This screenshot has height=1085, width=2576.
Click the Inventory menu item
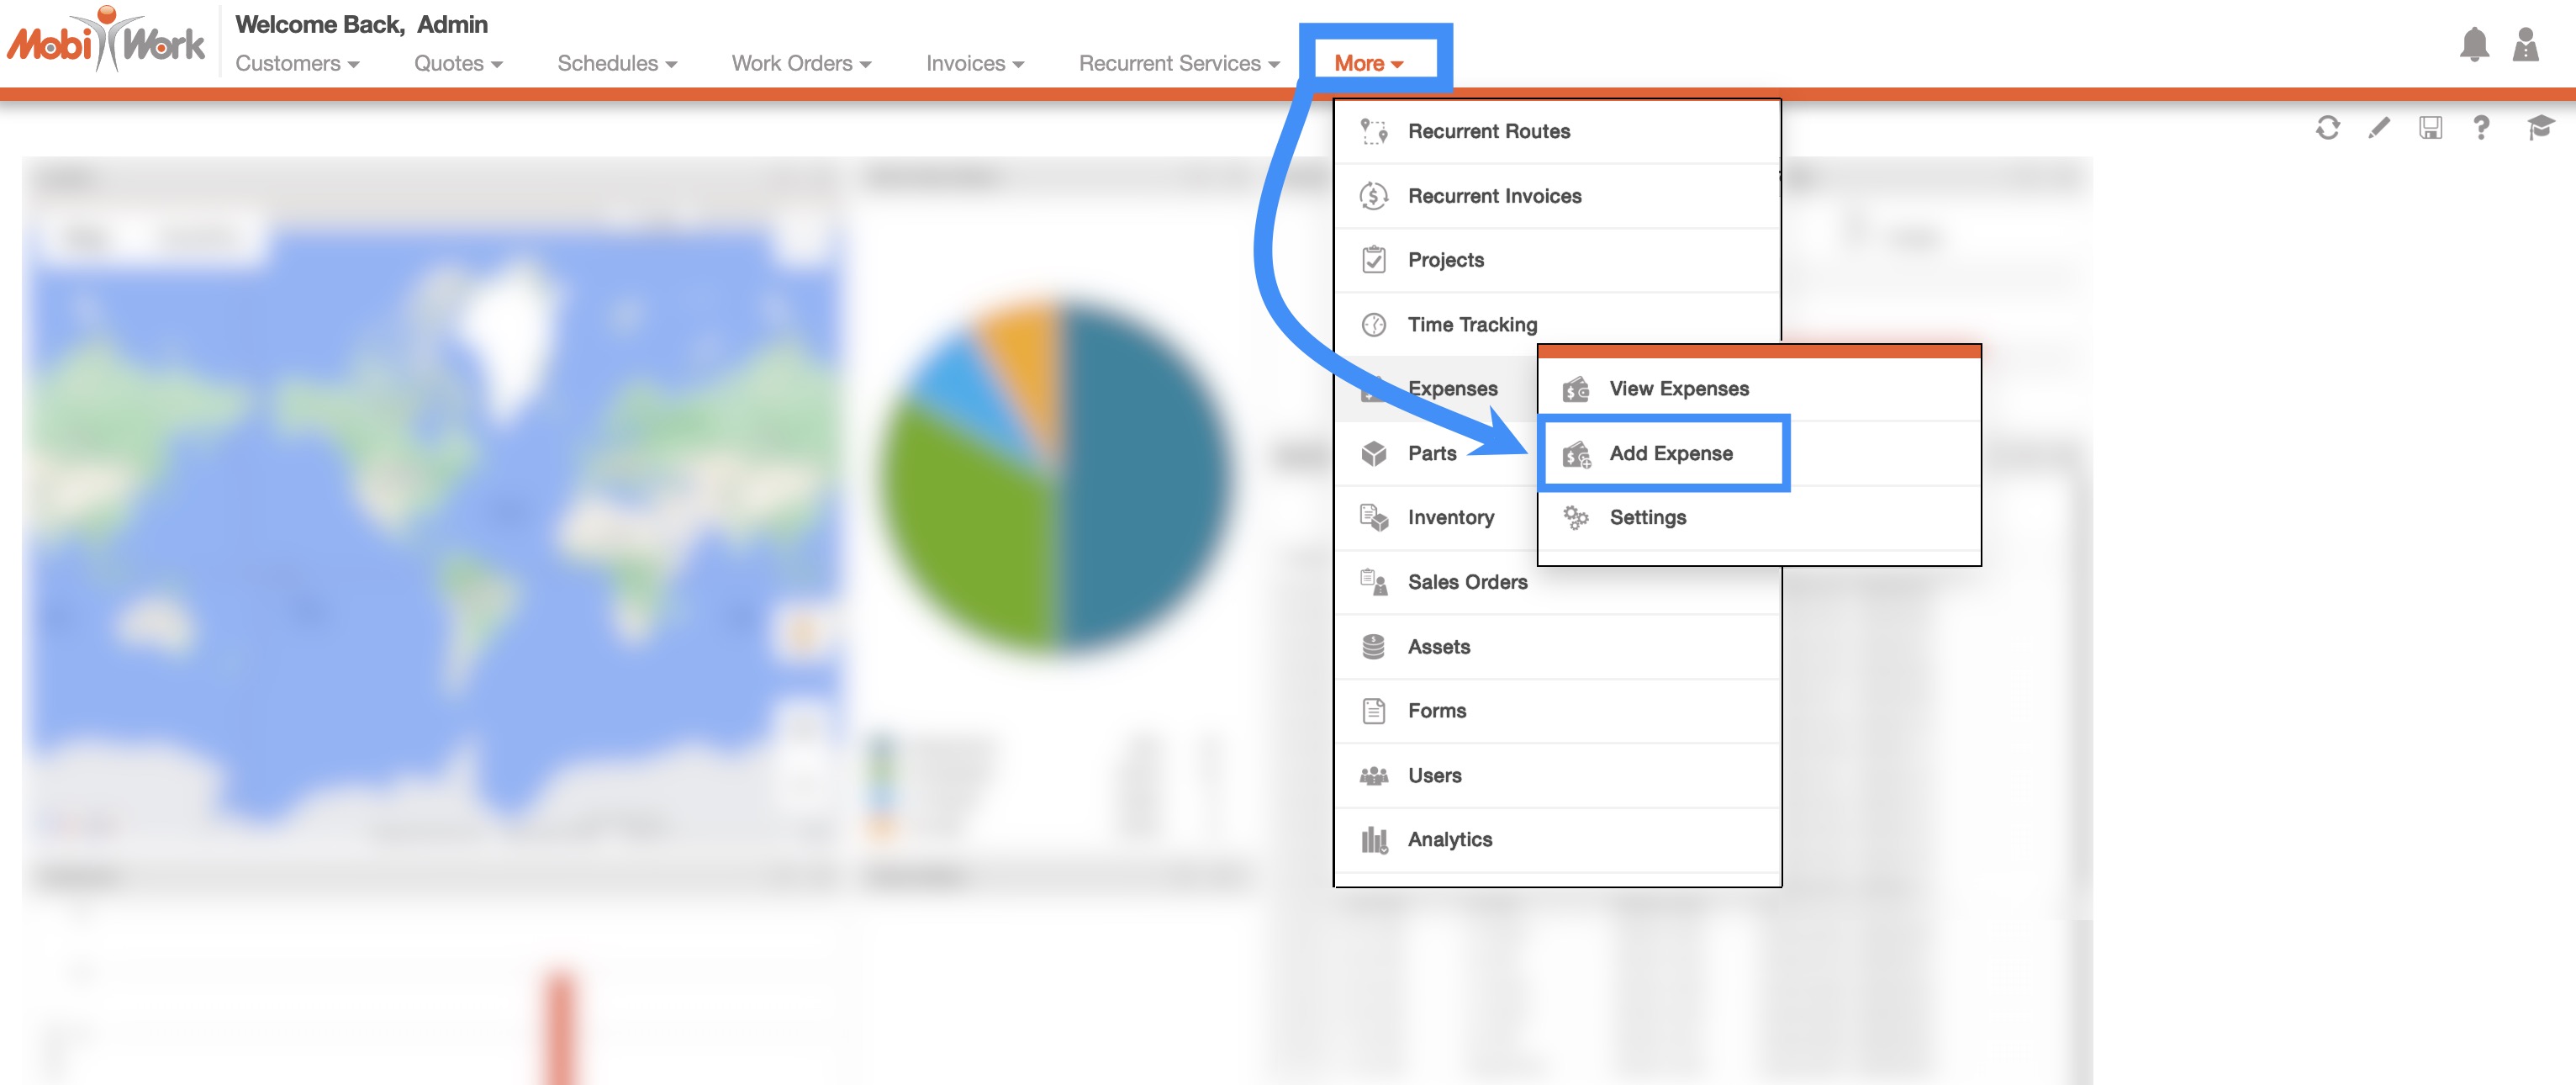tap(1450, 518)
